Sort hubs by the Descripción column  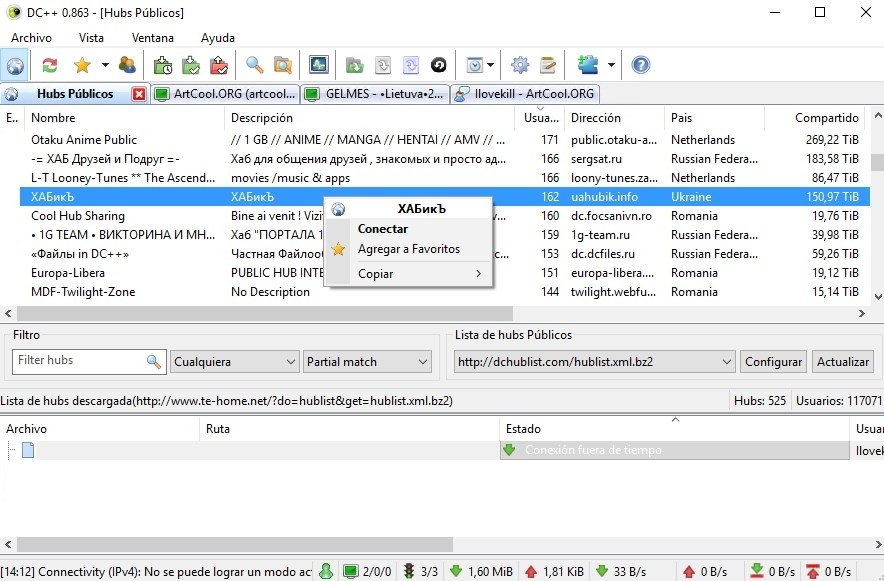tap(369, 118)
